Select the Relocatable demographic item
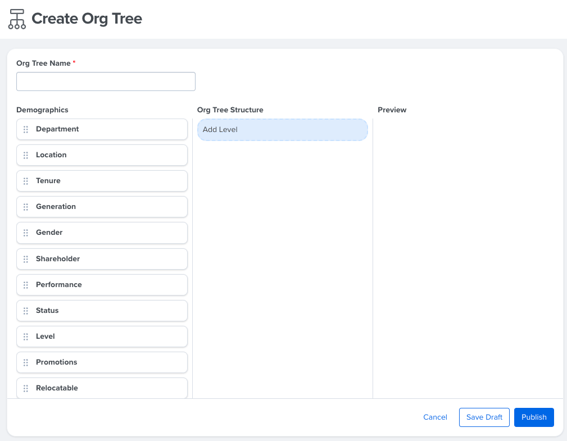Viewport: 567px width, 441px height. click(x=102, y=388)
